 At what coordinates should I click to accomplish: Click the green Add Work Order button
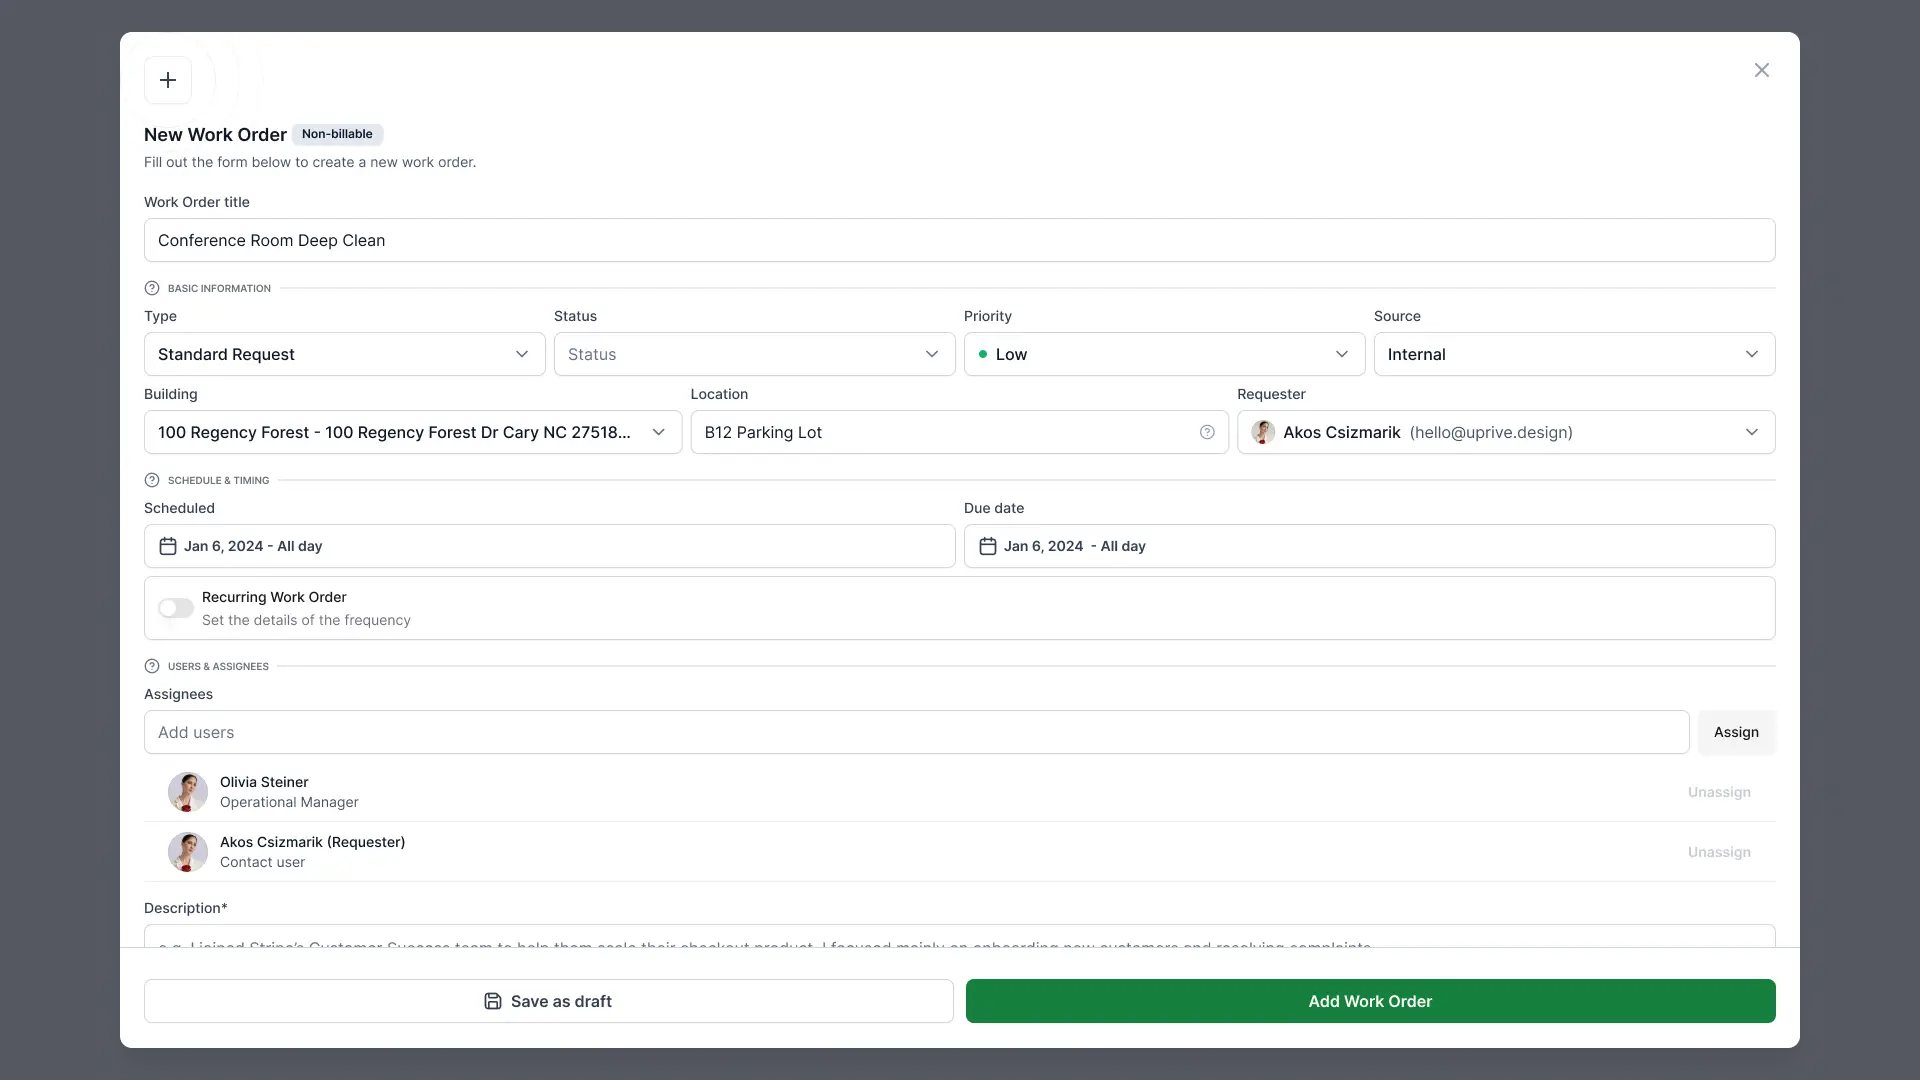[1370, 1001]
